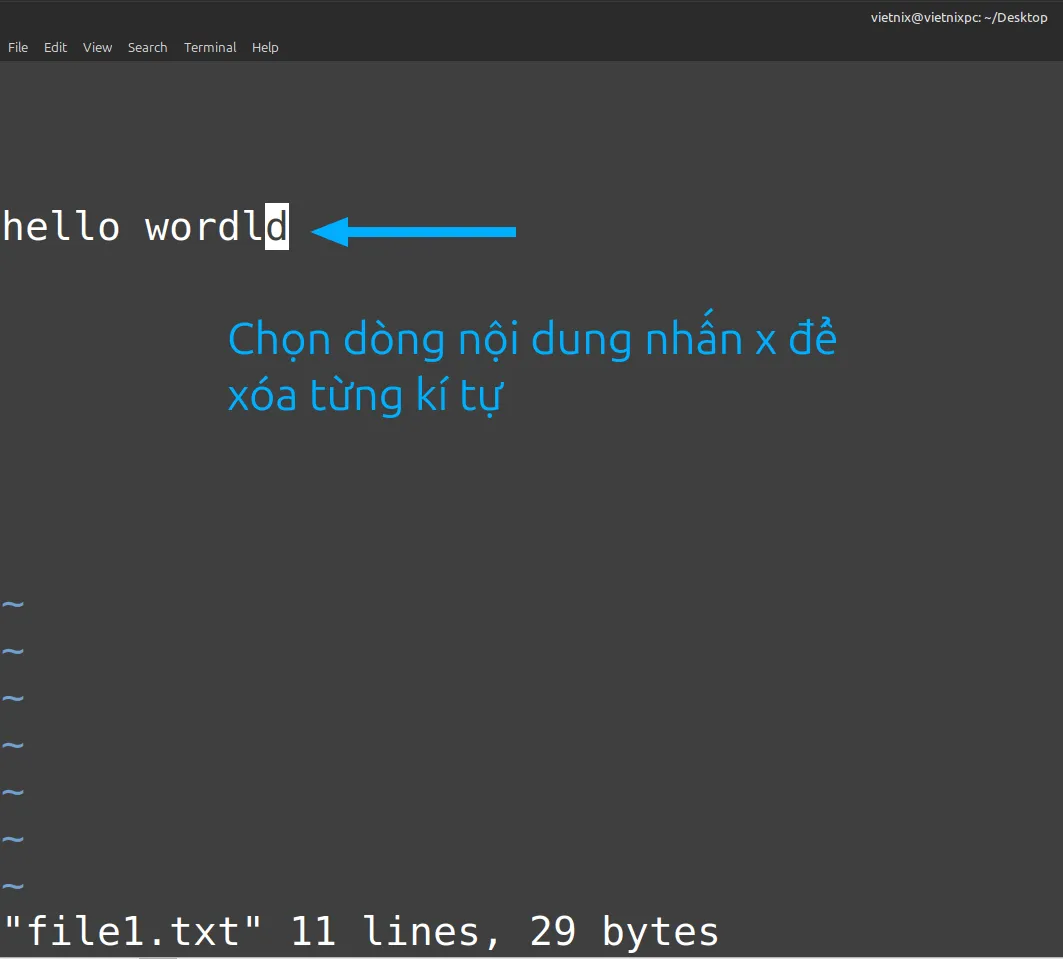
Task: Open the Edit menu
Action: click(55, 47)
